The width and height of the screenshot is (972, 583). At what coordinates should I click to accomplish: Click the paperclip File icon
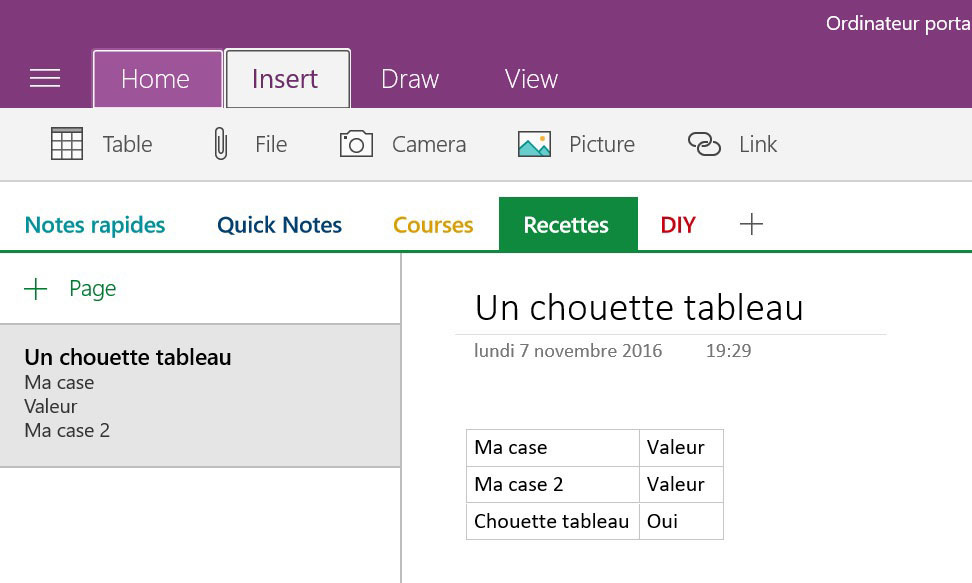[x=221, y=144]
